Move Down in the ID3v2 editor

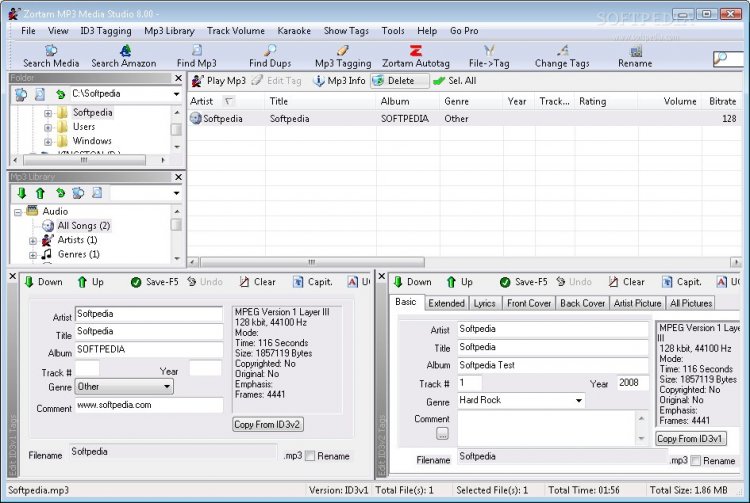[x=412, y=282]
